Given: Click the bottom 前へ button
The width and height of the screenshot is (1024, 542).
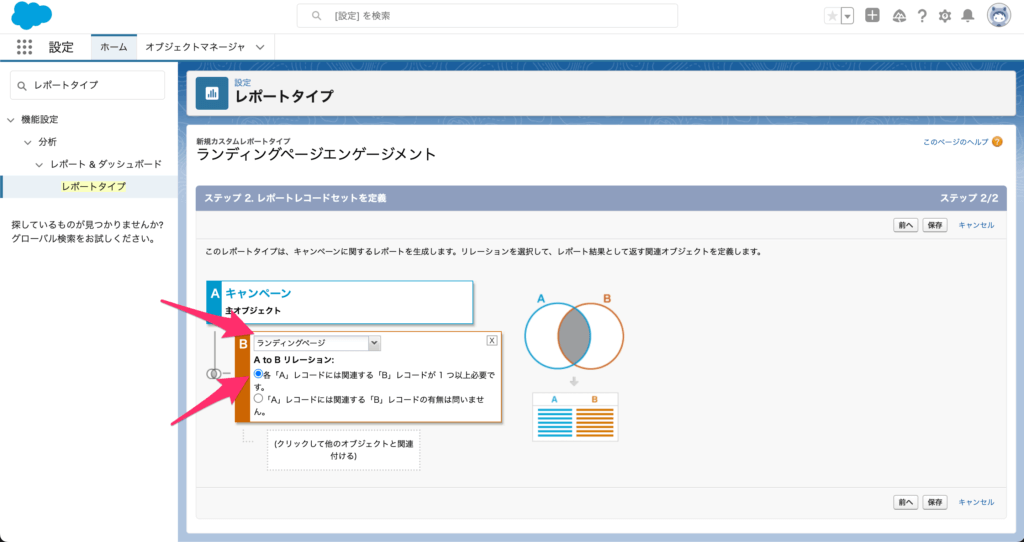Looking at the screenshot, I should coord(905,502).
